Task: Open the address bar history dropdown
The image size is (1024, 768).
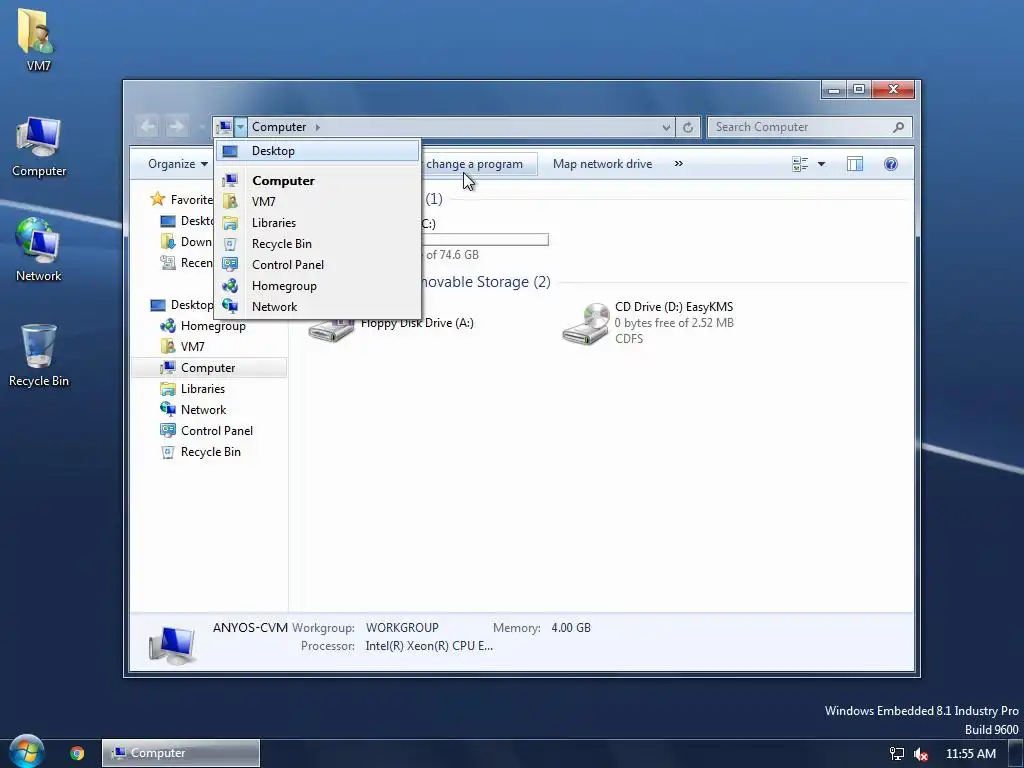Action: (x=665, y=127)
